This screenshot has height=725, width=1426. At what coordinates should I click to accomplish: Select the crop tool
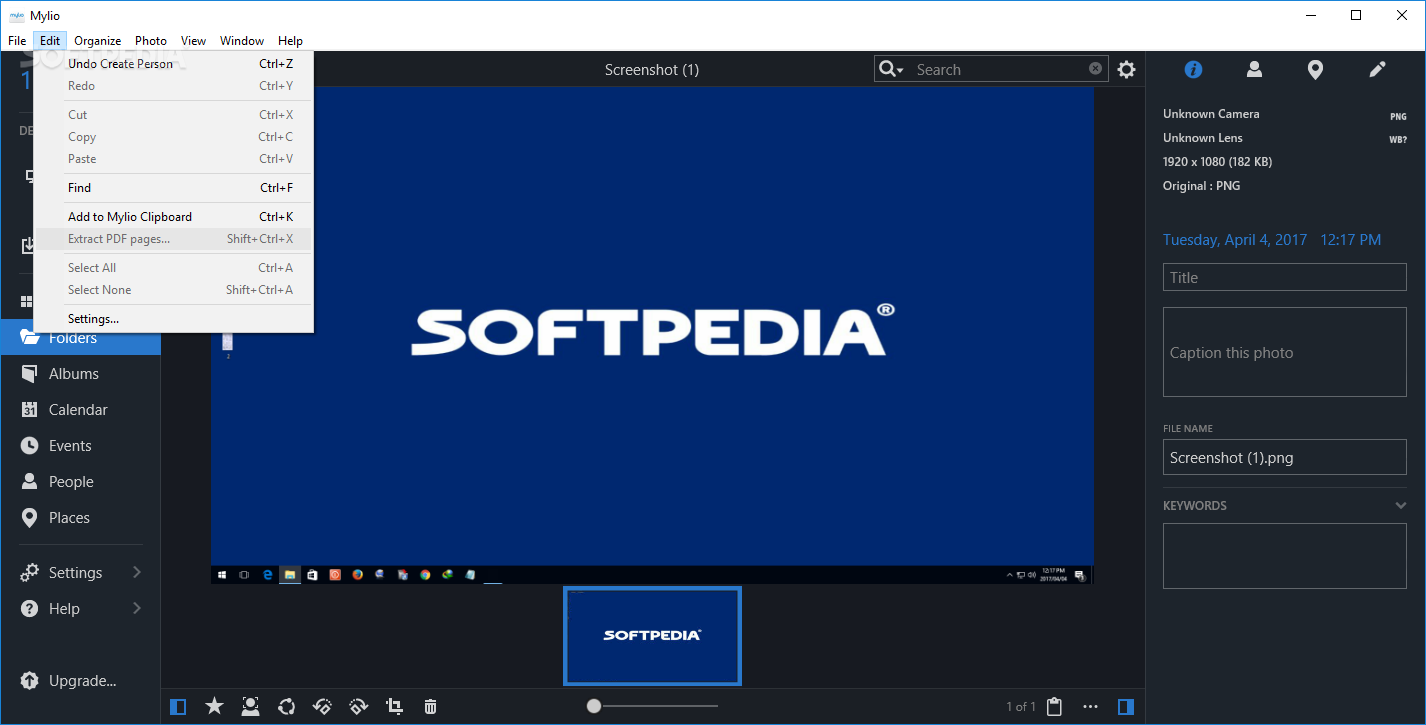(394, 707)
